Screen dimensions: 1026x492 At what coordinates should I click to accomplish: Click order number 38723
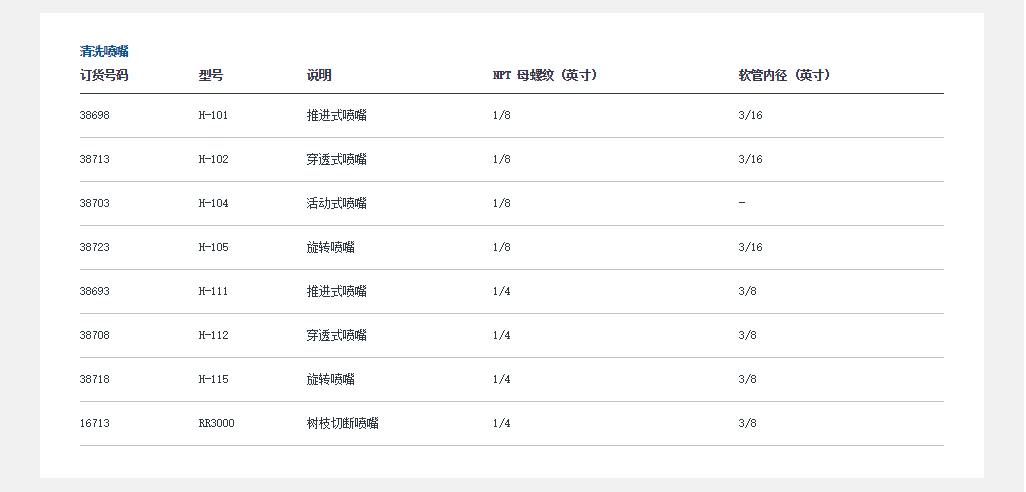[x=95, y=248]
